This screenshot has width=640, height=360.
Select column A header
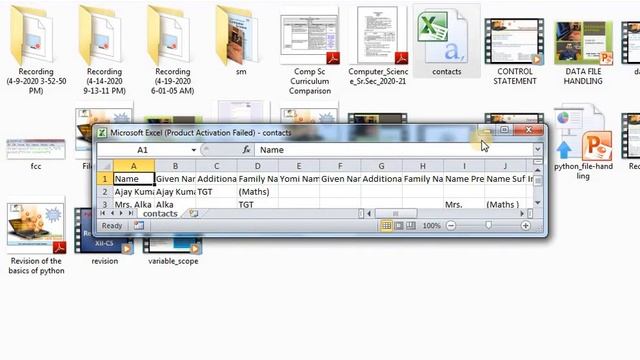point(133,166)
